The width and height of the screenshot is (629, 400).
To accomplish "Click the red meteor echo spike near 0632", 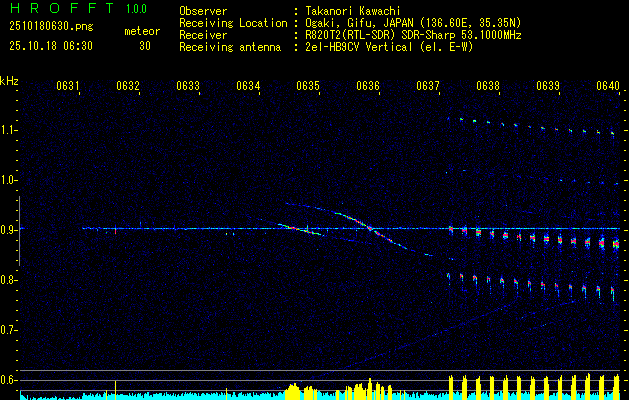I will pos(116,231).
